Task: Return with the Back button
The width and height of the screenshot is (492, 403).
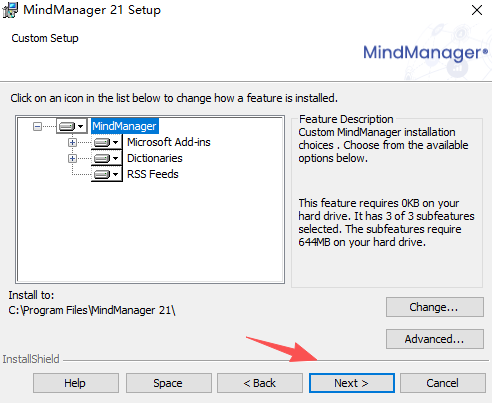Action: click(260, 383)
